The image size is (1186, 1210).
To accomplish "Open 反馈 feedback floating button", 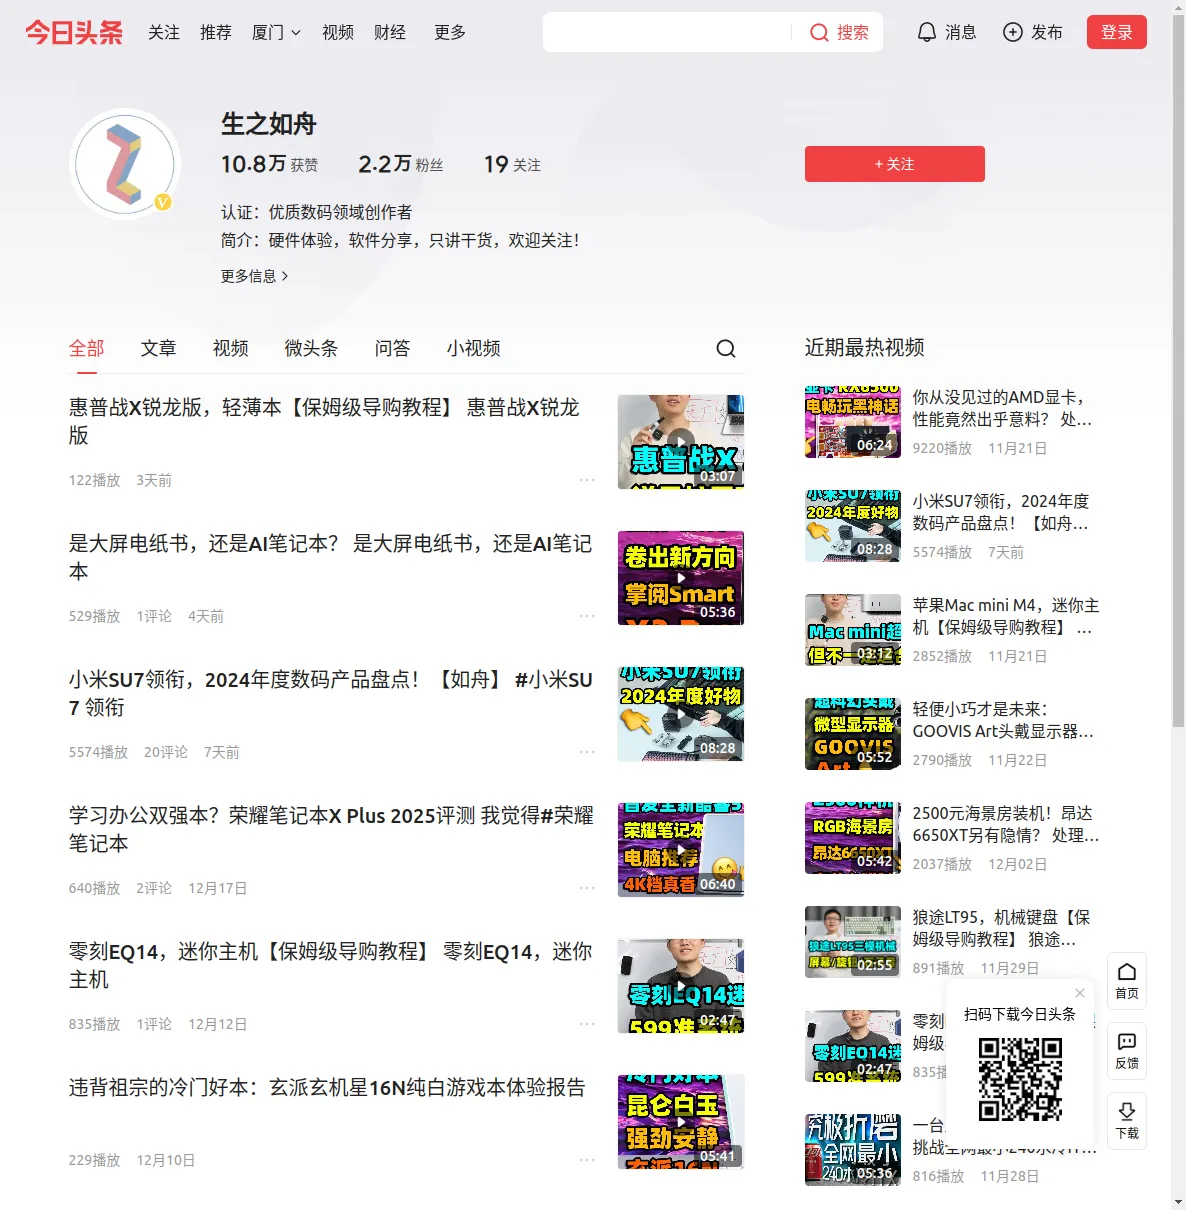I will point(1127,1050).
